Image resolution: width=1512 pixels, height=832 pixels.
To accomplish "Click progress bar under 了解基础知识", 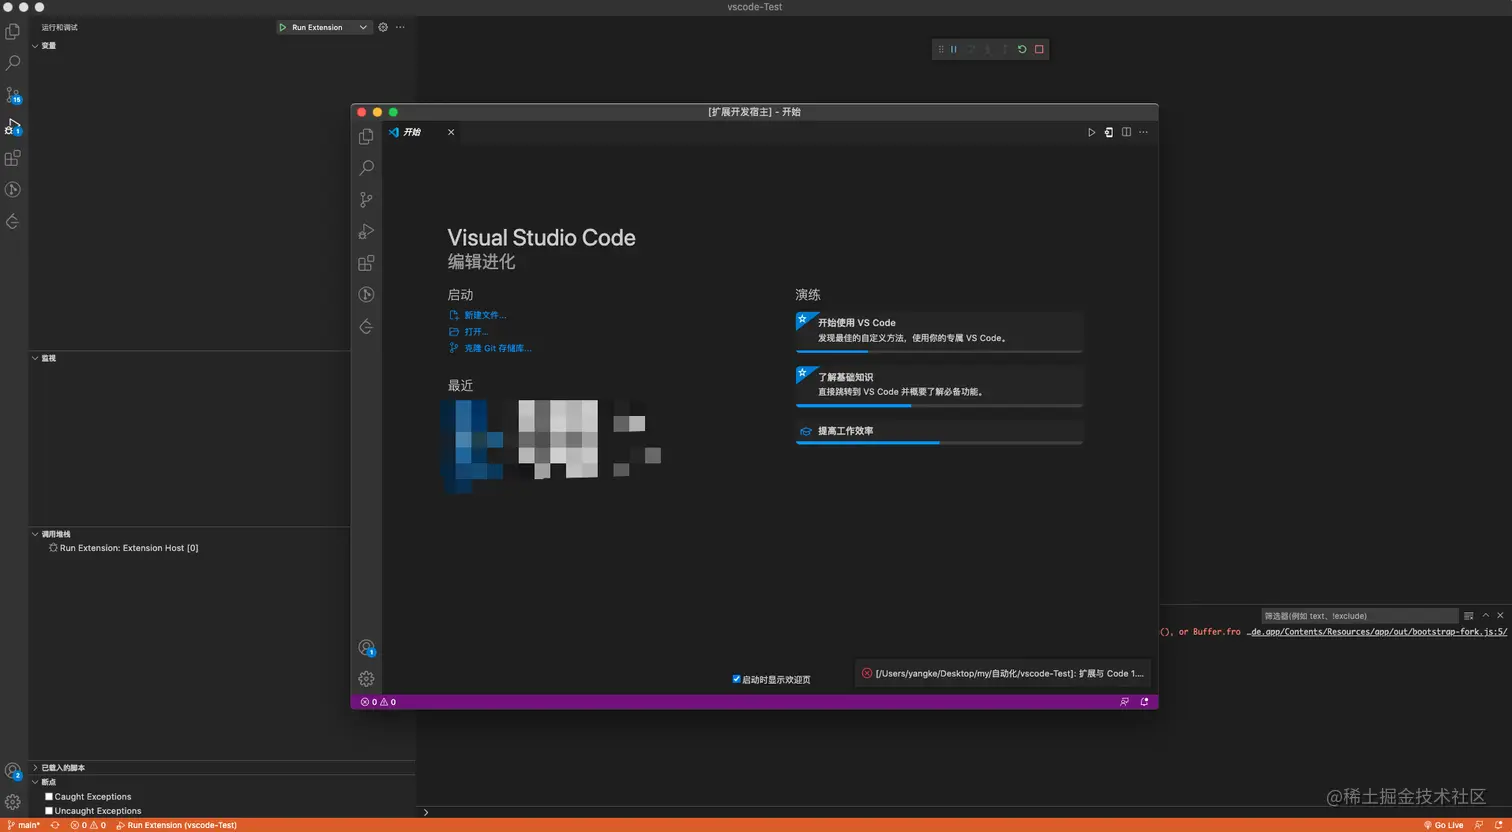I will point(939,405).
